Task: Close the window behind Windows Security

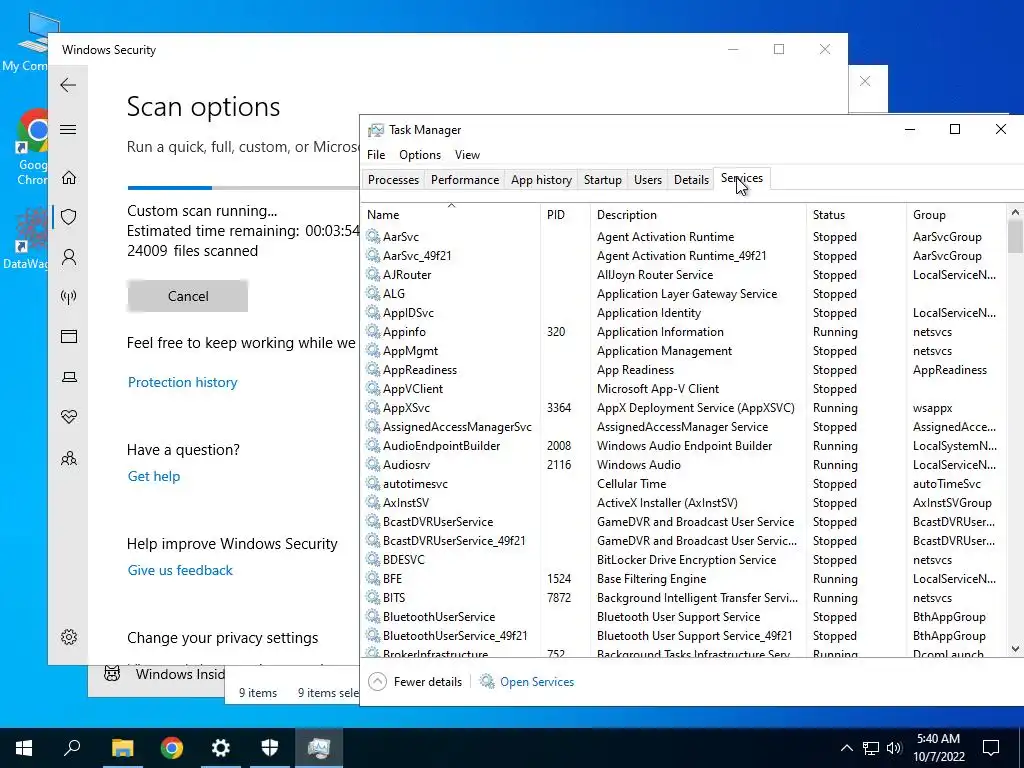Action: (865, 81)
